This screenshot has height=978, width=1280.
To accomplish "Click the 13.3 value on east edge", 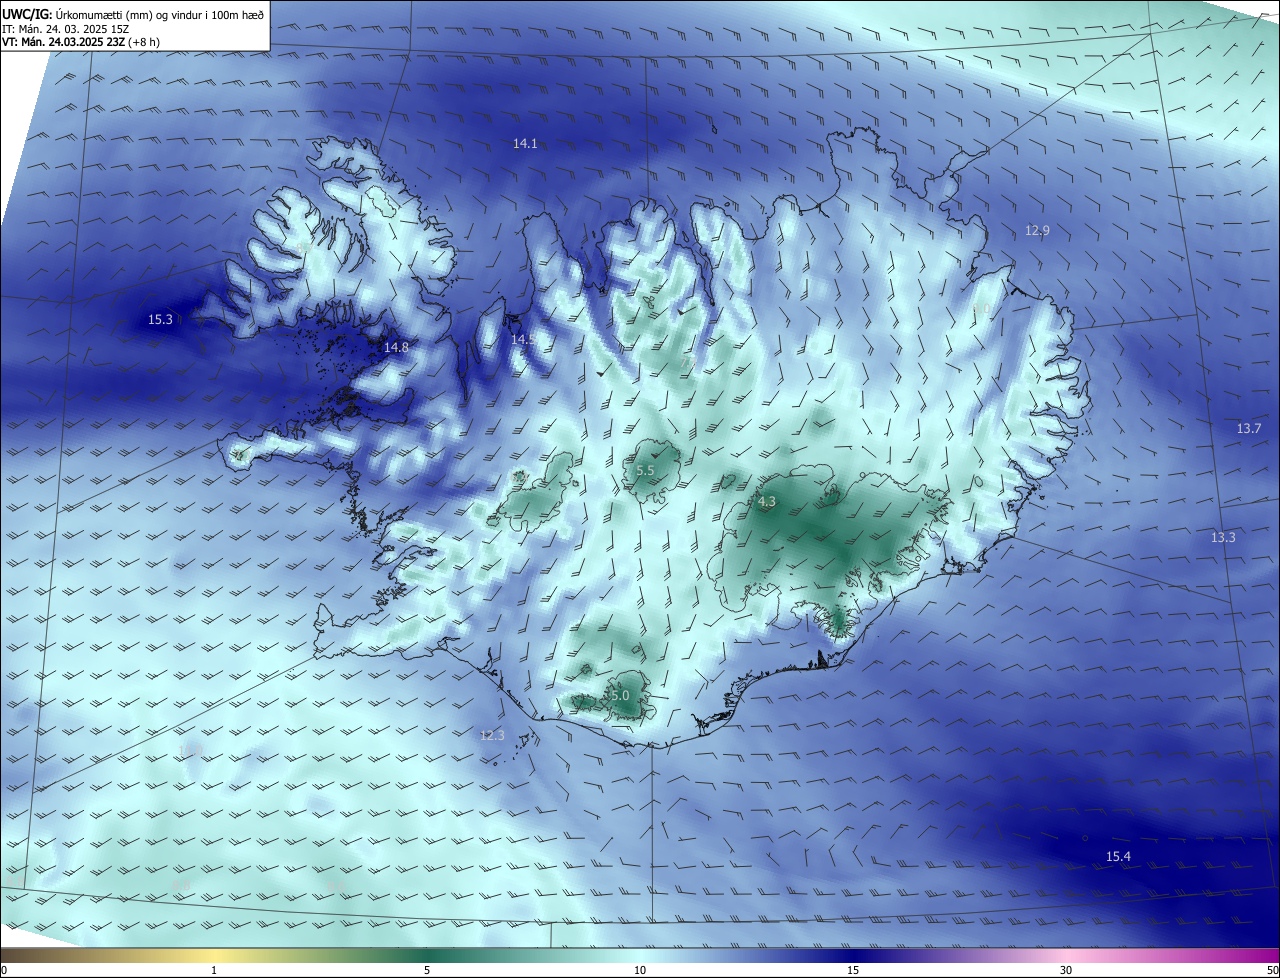I will 1223,538.
